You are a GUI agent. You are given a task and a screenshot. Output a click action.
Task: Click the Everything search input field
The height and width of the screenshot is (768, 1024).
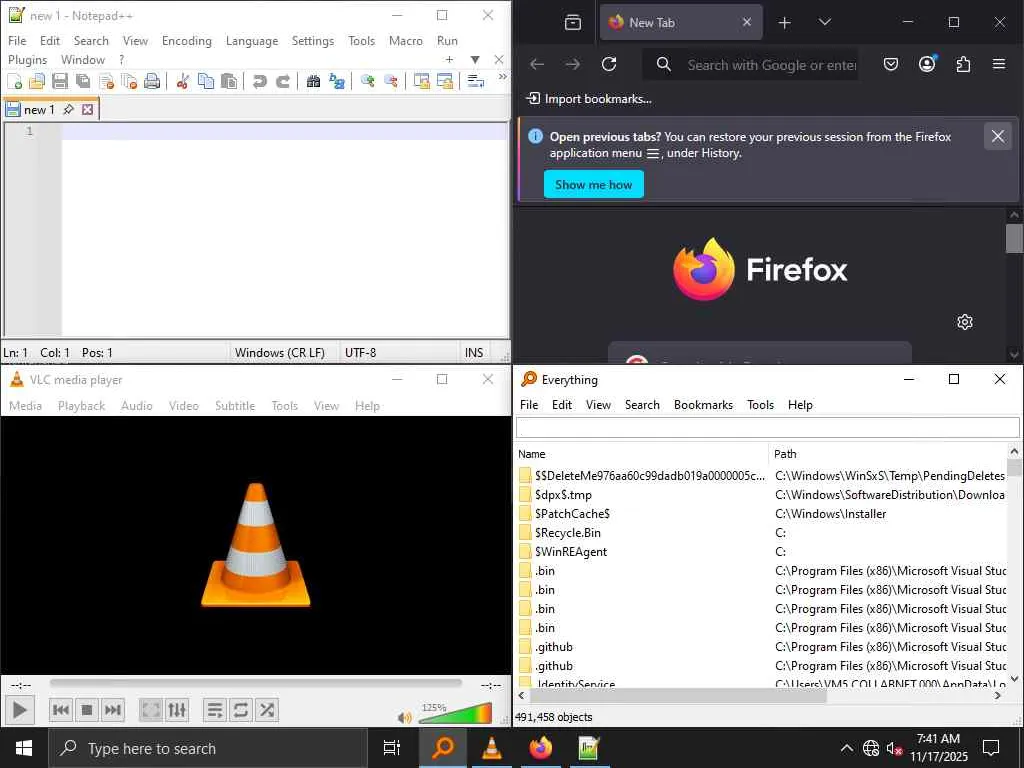pos(767,428)
